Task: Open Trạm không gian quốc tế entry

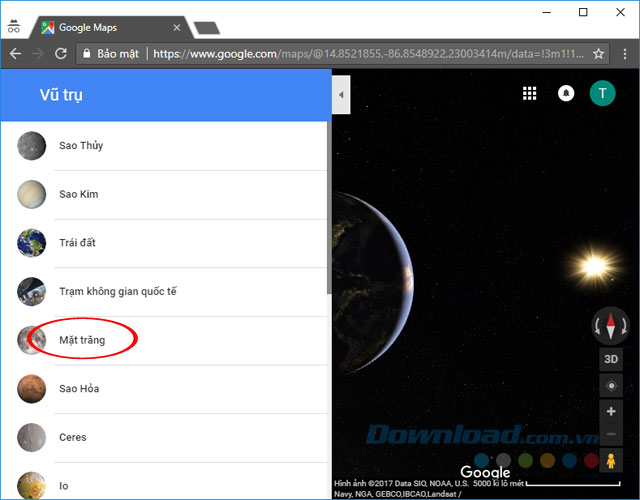Action: [x=164, y=291]
